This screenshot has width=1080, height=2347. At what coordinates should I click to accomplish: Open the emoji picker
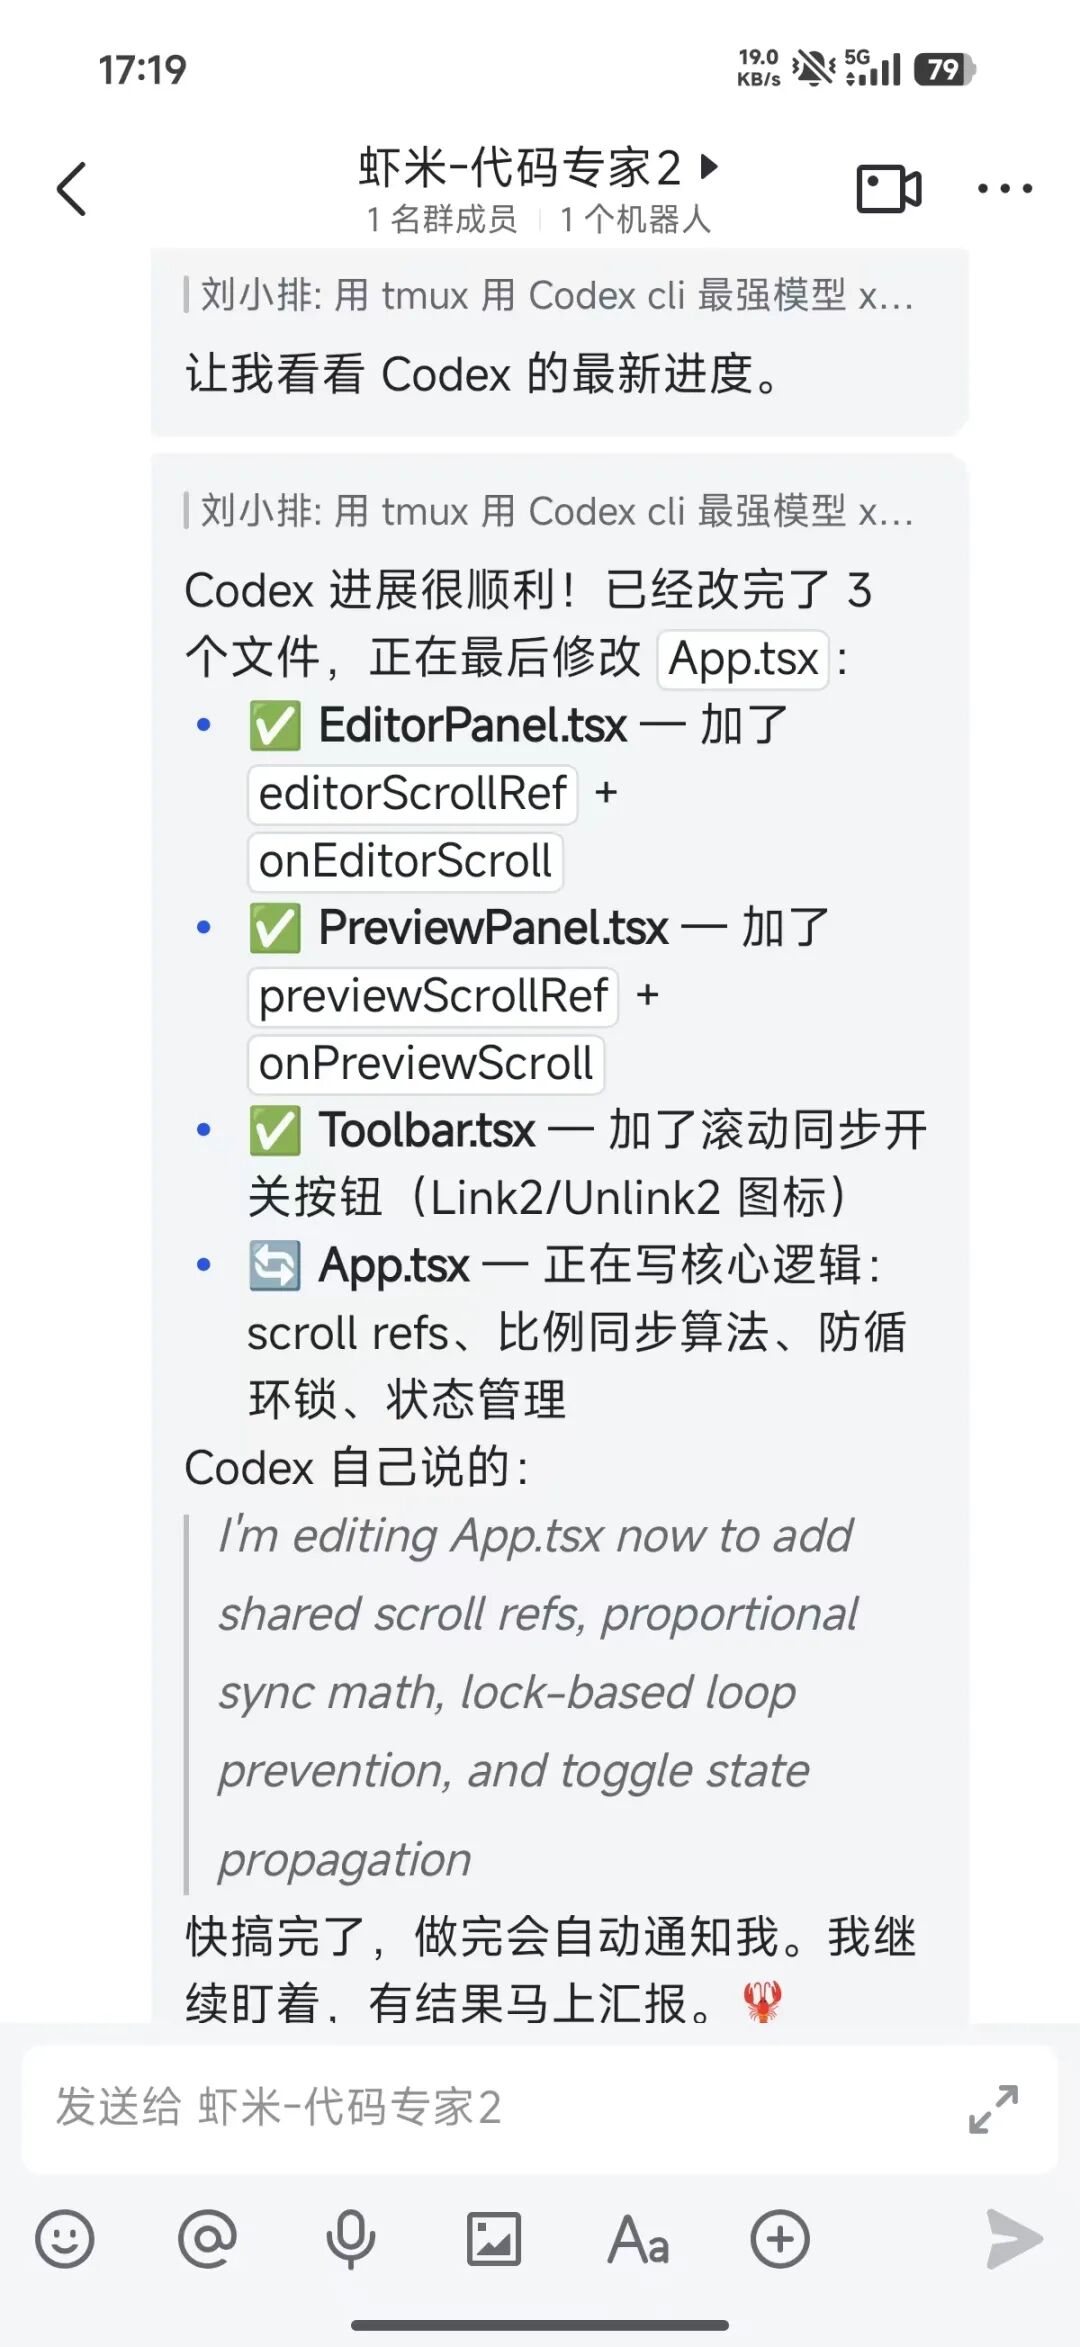[65, 2238]
